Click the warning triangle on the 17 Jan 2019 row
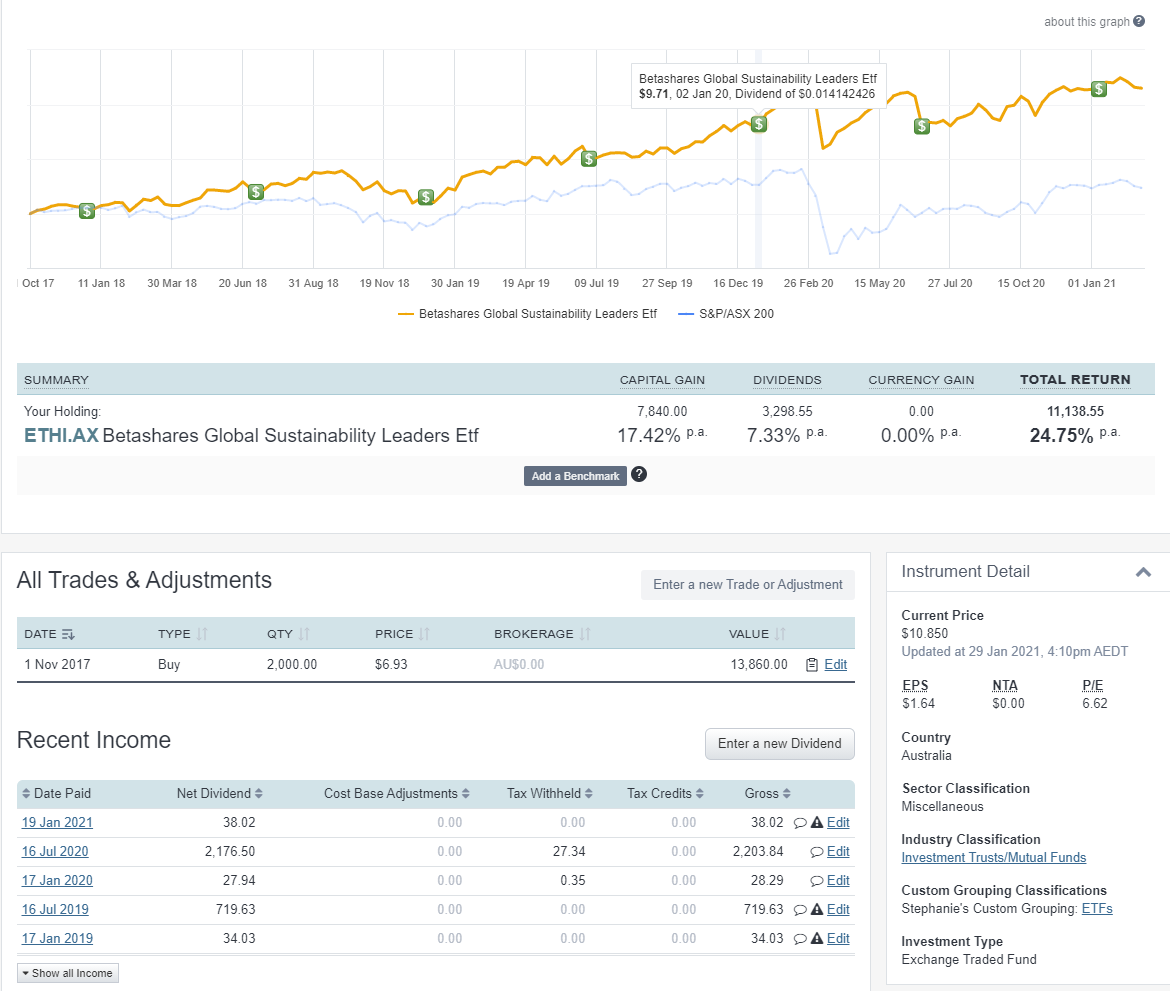This screenshot has width=1170, height=991. tap(817, 938)
